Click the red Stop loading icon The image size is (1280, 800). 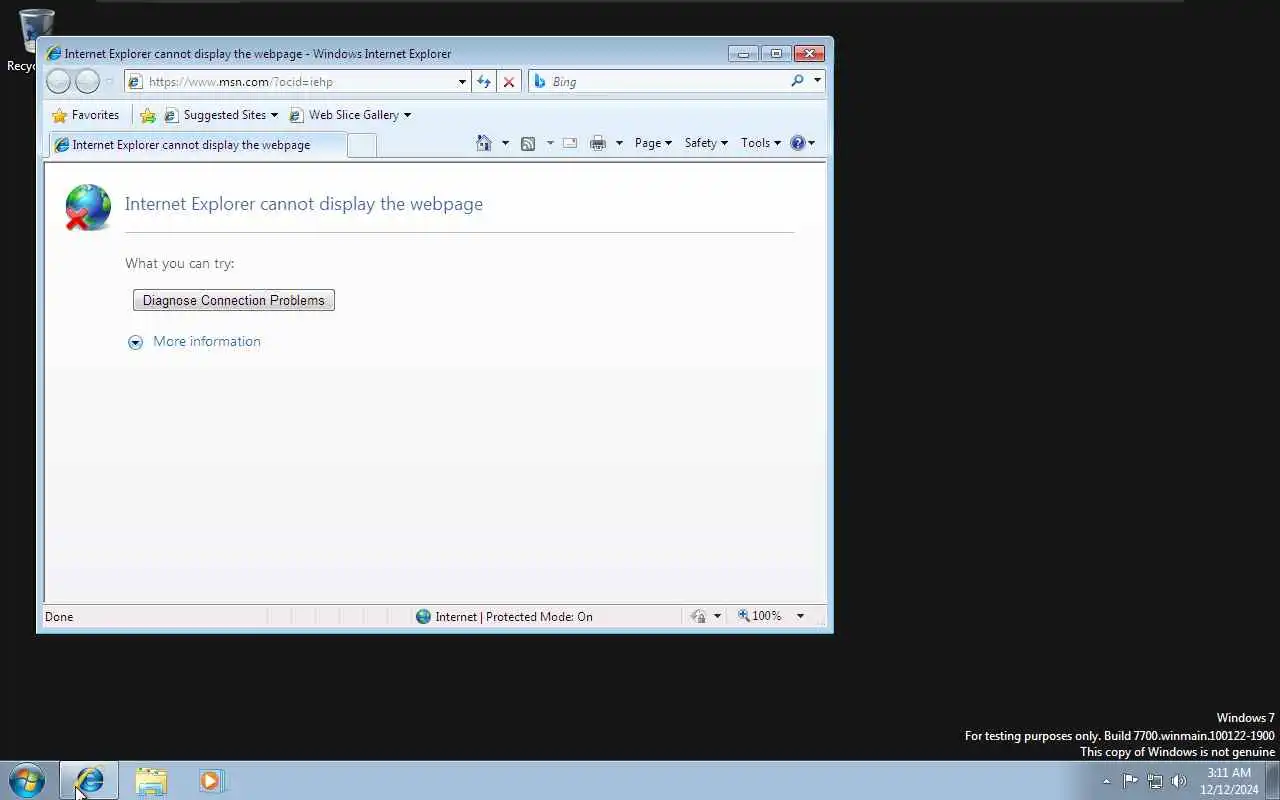coord(509,82)
